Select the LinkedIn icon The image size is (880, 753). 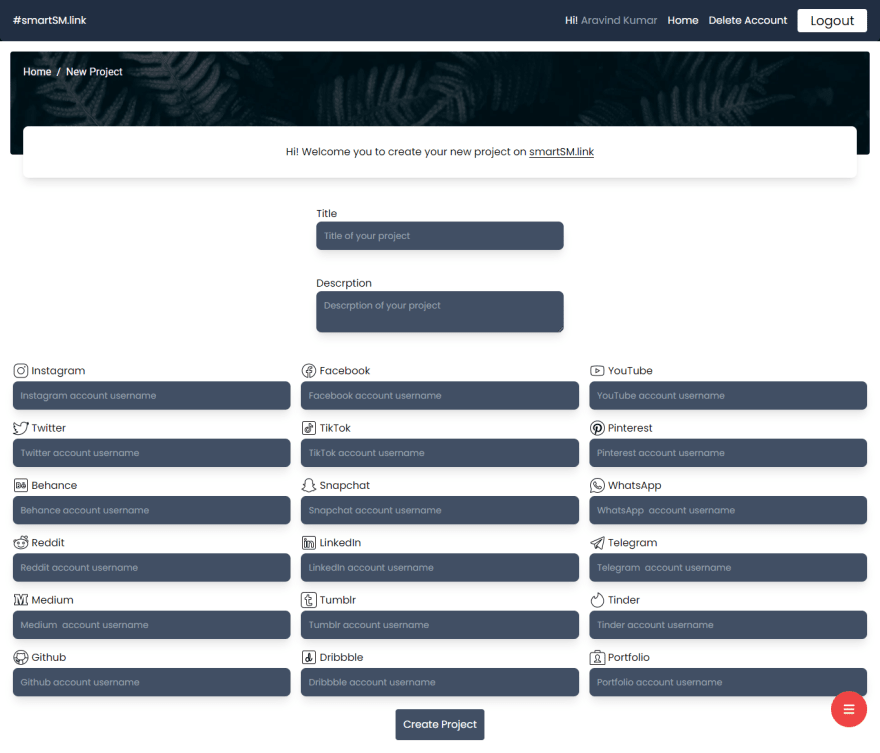[307, 542]
